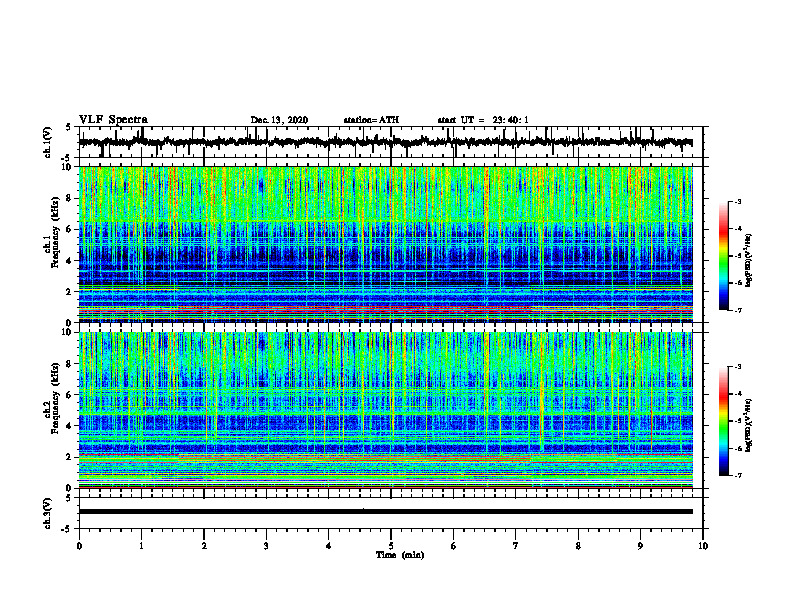792x612 pixels.
Task: Click the 'start UT = 23:40: 1' text
Action: click(483, 120)
